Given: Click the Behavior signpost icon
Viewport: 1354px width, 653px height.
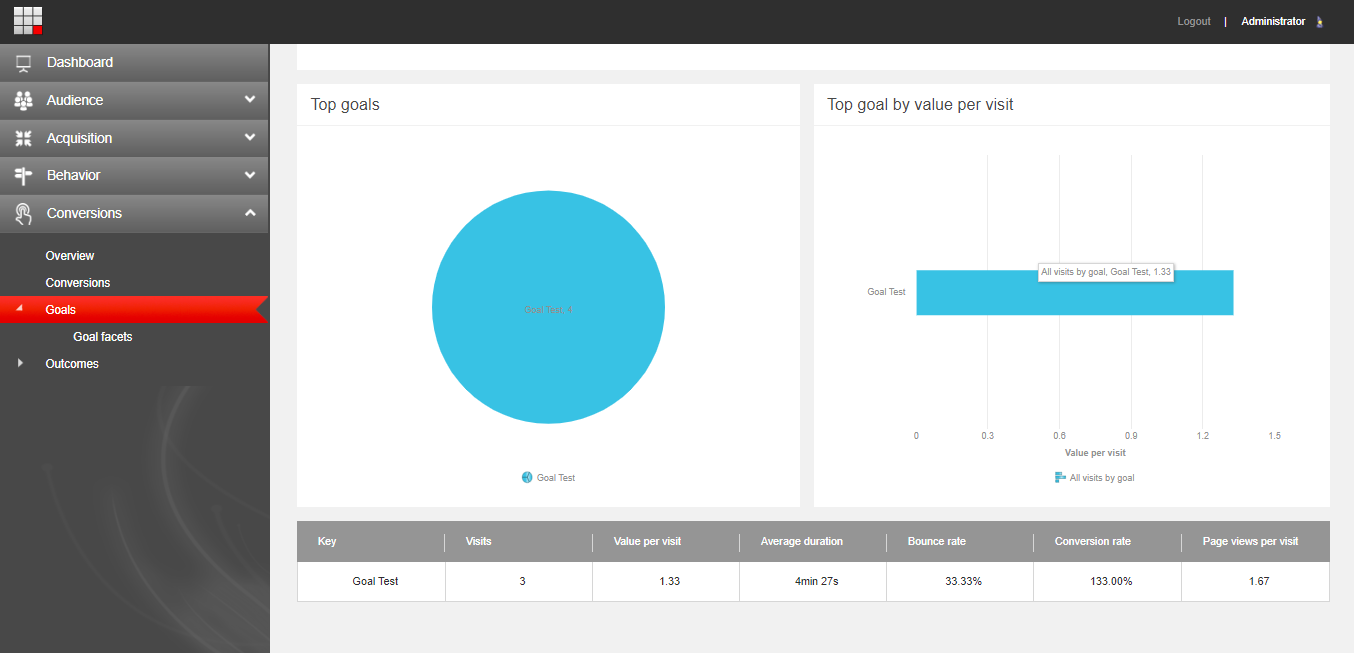Looking at the screenshot, I should point(24,176).
